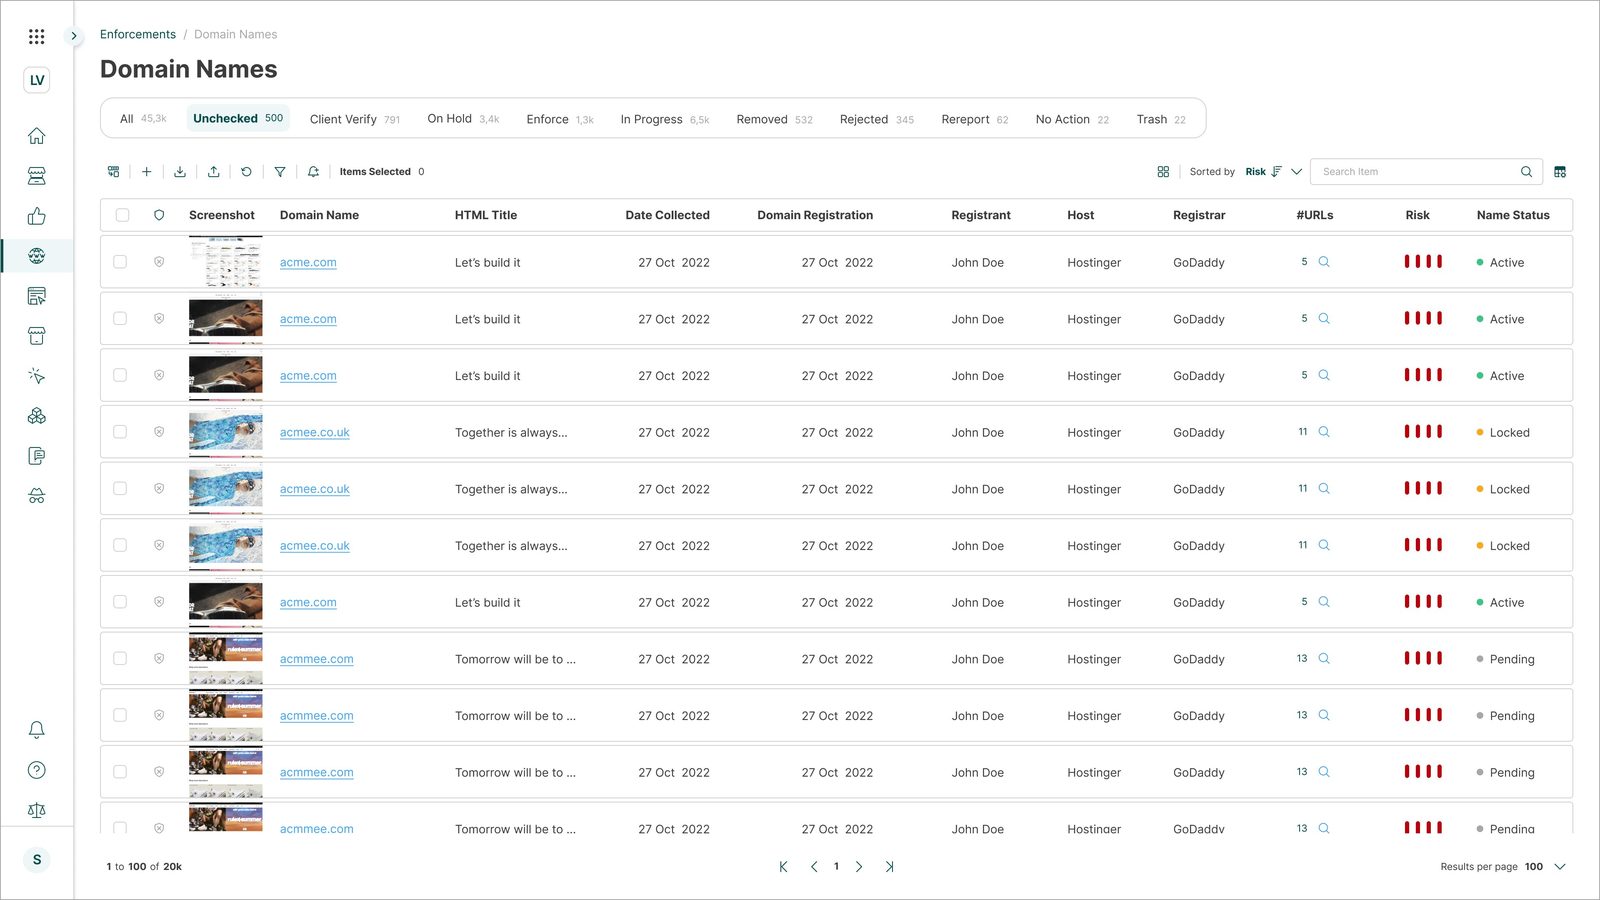Screen dimensions: 1600x900
Task: Click red risk bars in first Pending row
Action: [x=1423, y=659]
